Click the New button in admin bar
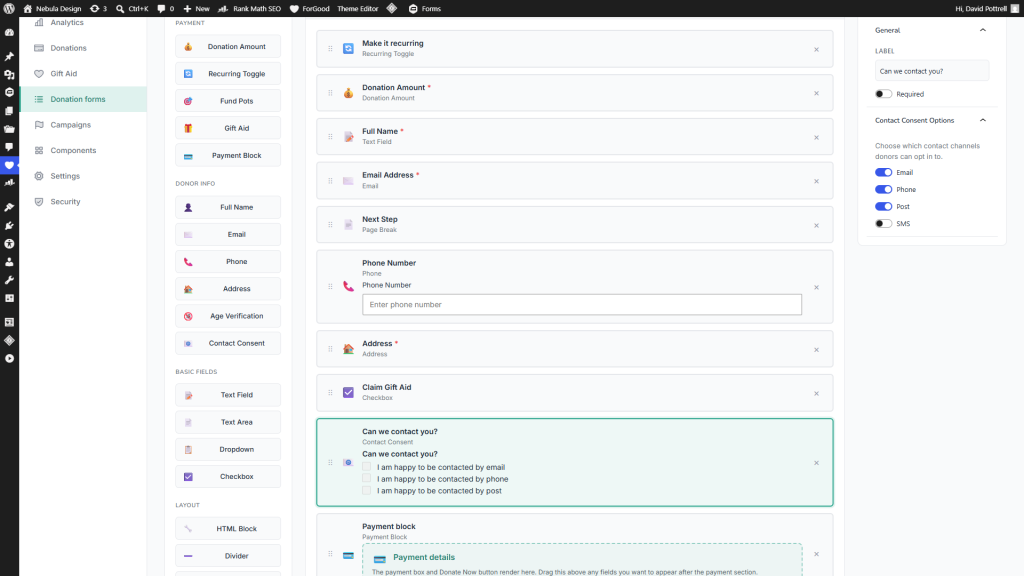The height and width of the screenshot is (576, 1024). pos(196,8)
